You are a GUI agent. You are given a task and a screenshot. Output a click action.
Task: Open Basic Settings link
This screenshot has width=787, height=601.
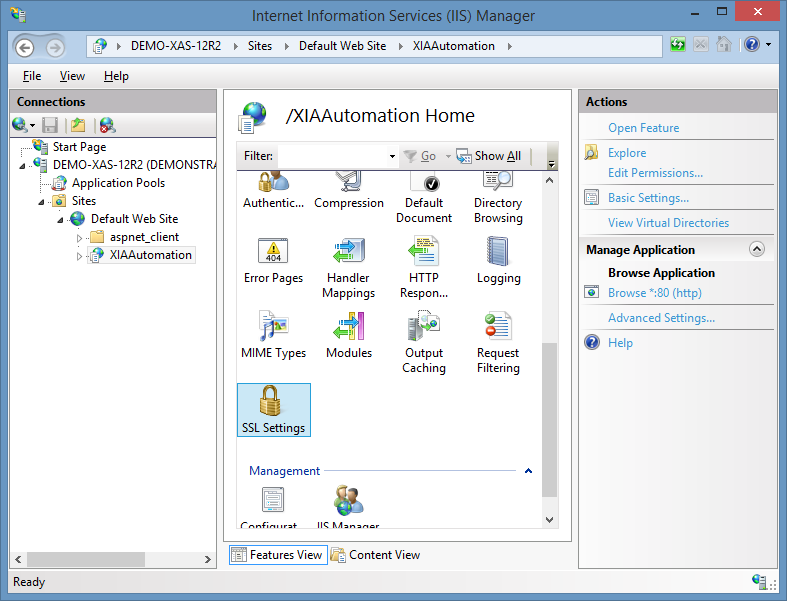(648, 198)
